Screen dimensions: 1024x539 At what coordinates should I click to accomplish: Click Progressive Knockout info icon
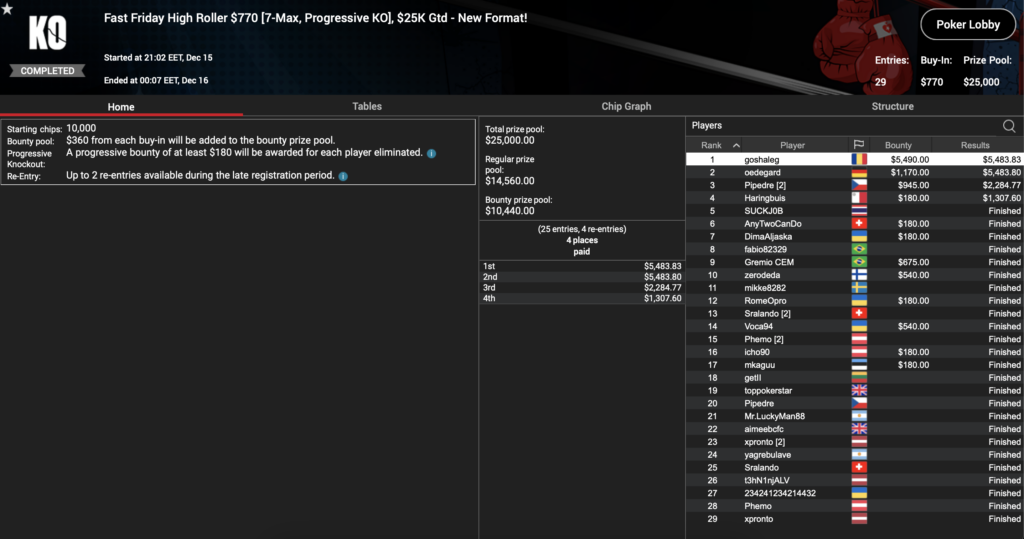pos(431,153)
